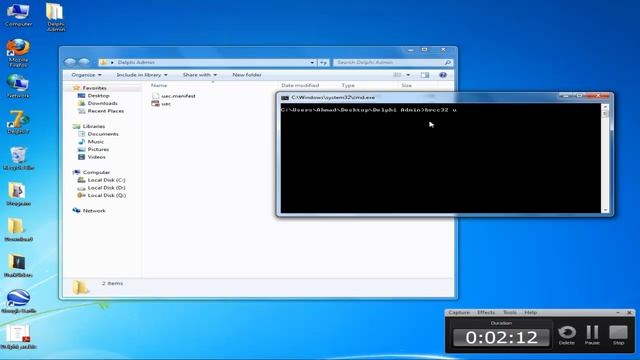The image size is (640, 360).
Task: Open Explorer help question mark icon
Action: [x=443, y=75]
